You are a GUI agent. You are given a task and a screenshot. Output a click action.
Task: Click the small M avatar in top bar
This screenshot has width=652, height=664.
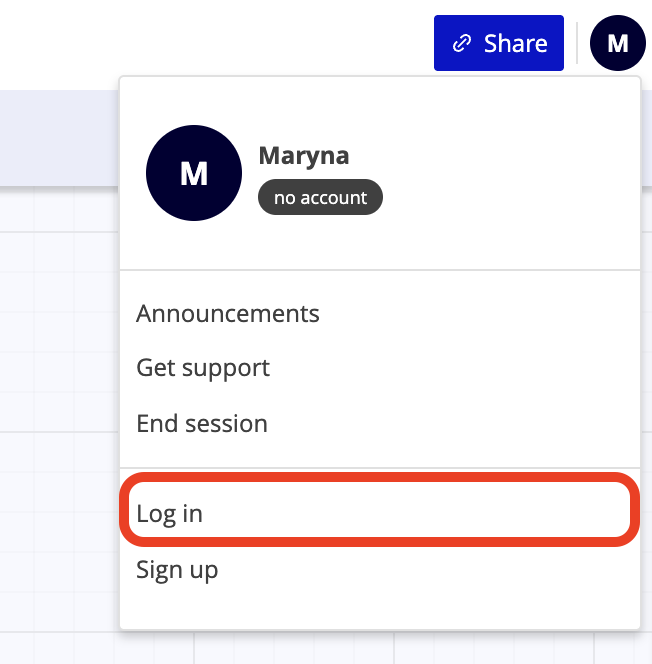(617, 43)
